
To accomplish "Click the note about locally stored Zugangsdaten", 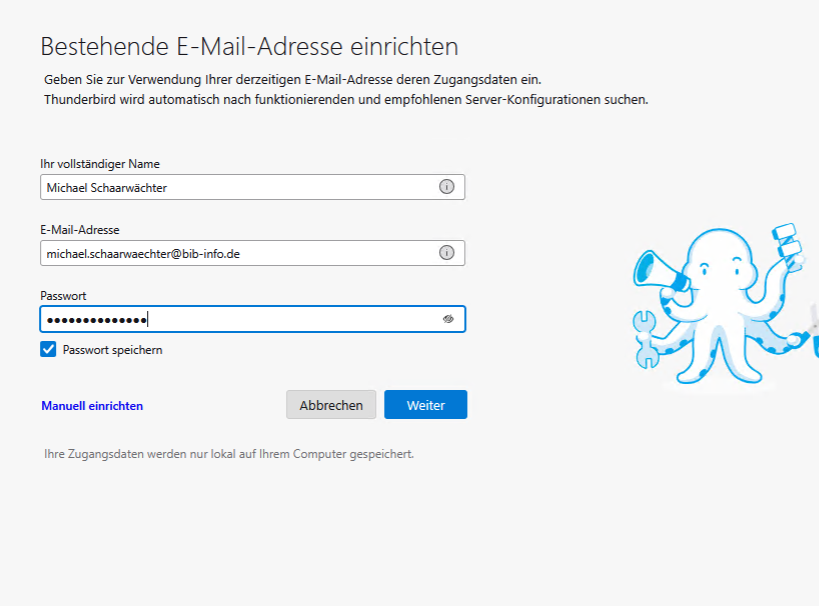I will tap(229, 454).
